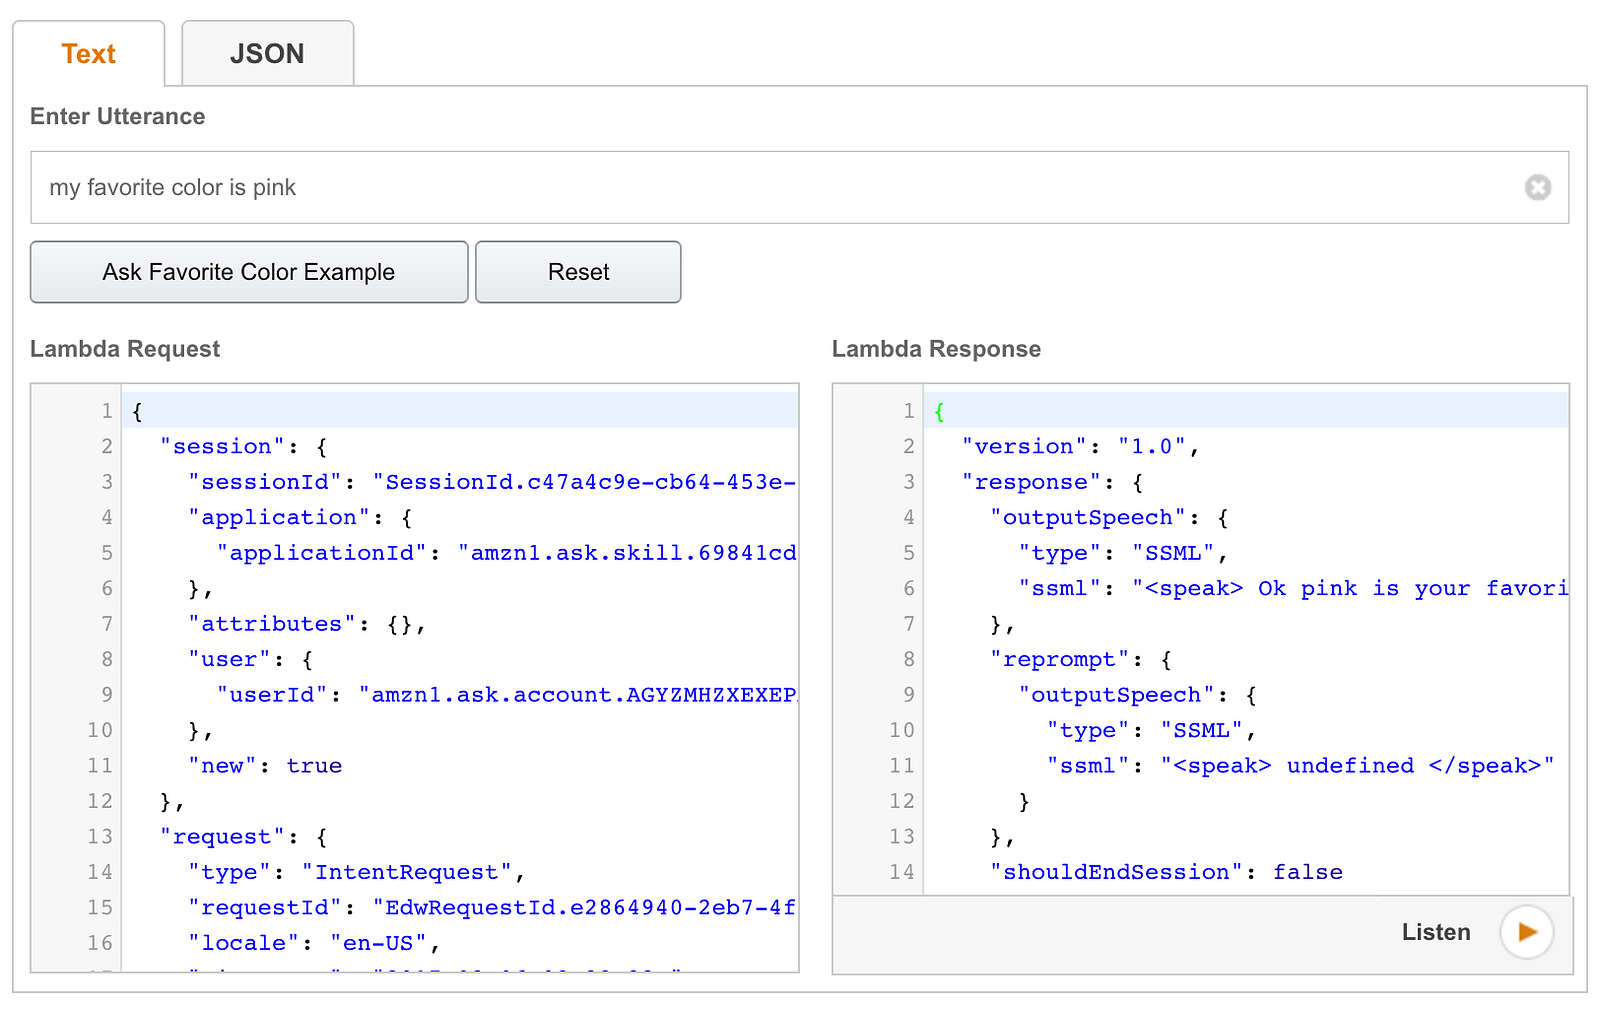Click the "type": "SSML" on response line 5

point(1123,553)
